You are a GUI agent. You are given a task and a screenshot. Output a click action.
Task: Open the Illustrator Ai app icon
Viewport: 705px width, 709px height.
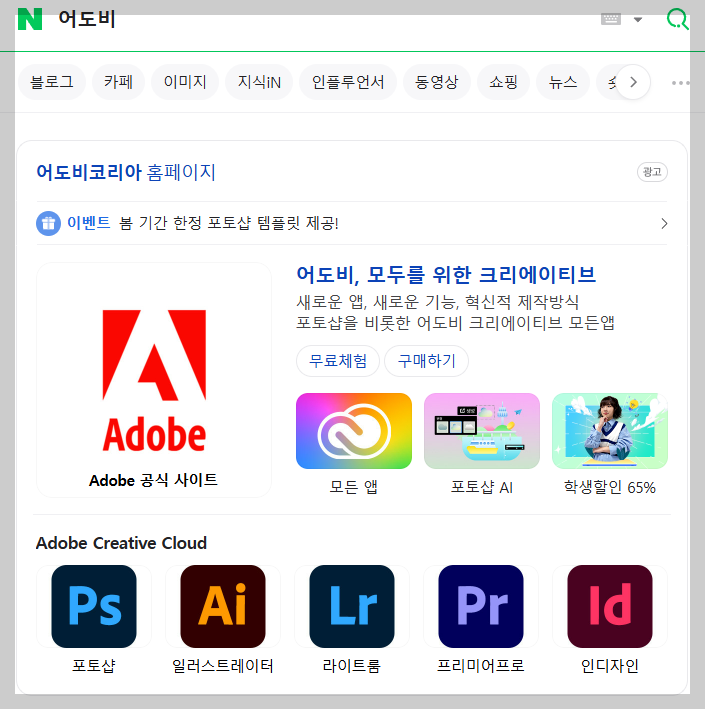223,606
